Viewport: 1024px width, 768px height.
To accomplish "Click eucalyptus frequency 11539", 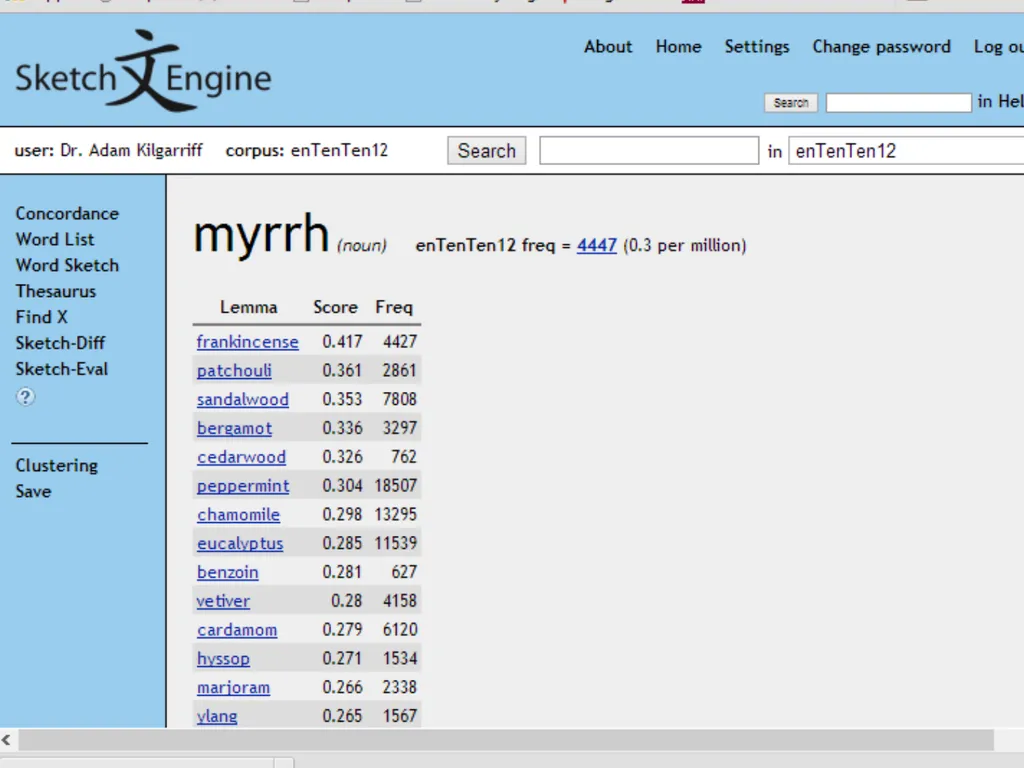I will [x=395, y=543].
